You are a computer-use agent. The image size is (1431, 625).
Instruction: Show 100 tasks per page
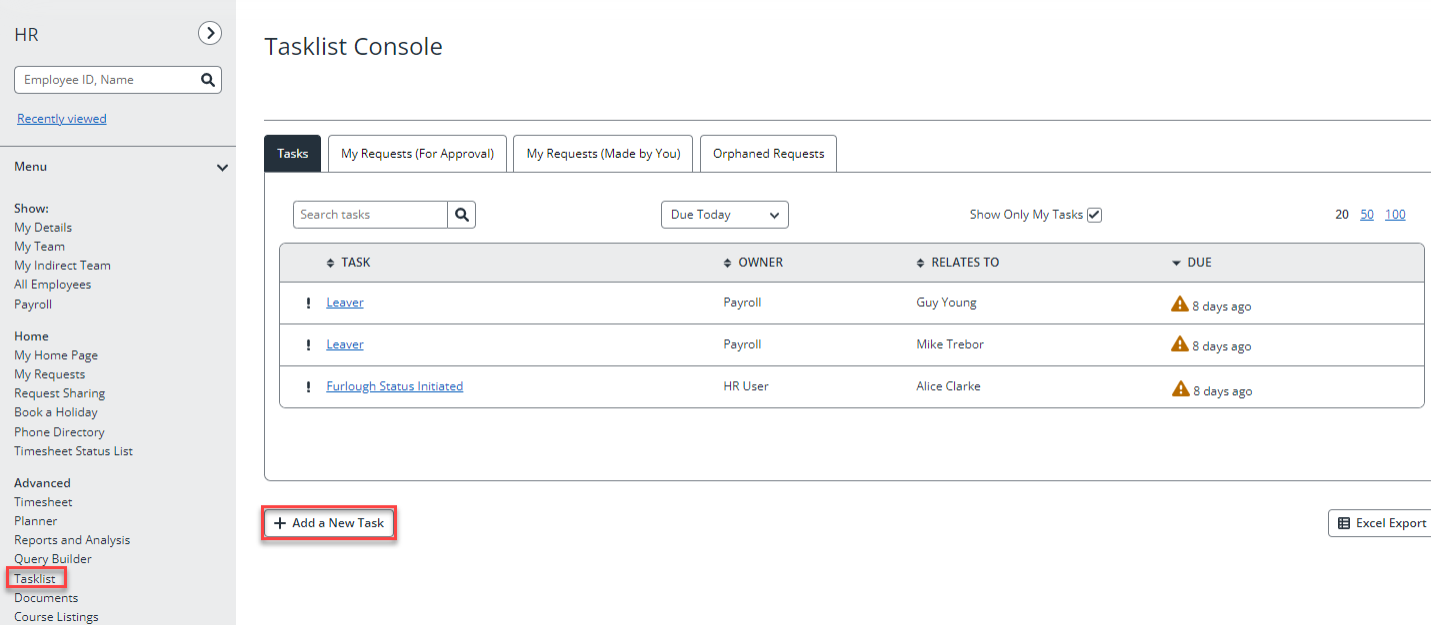click(x=1395, y=214)
